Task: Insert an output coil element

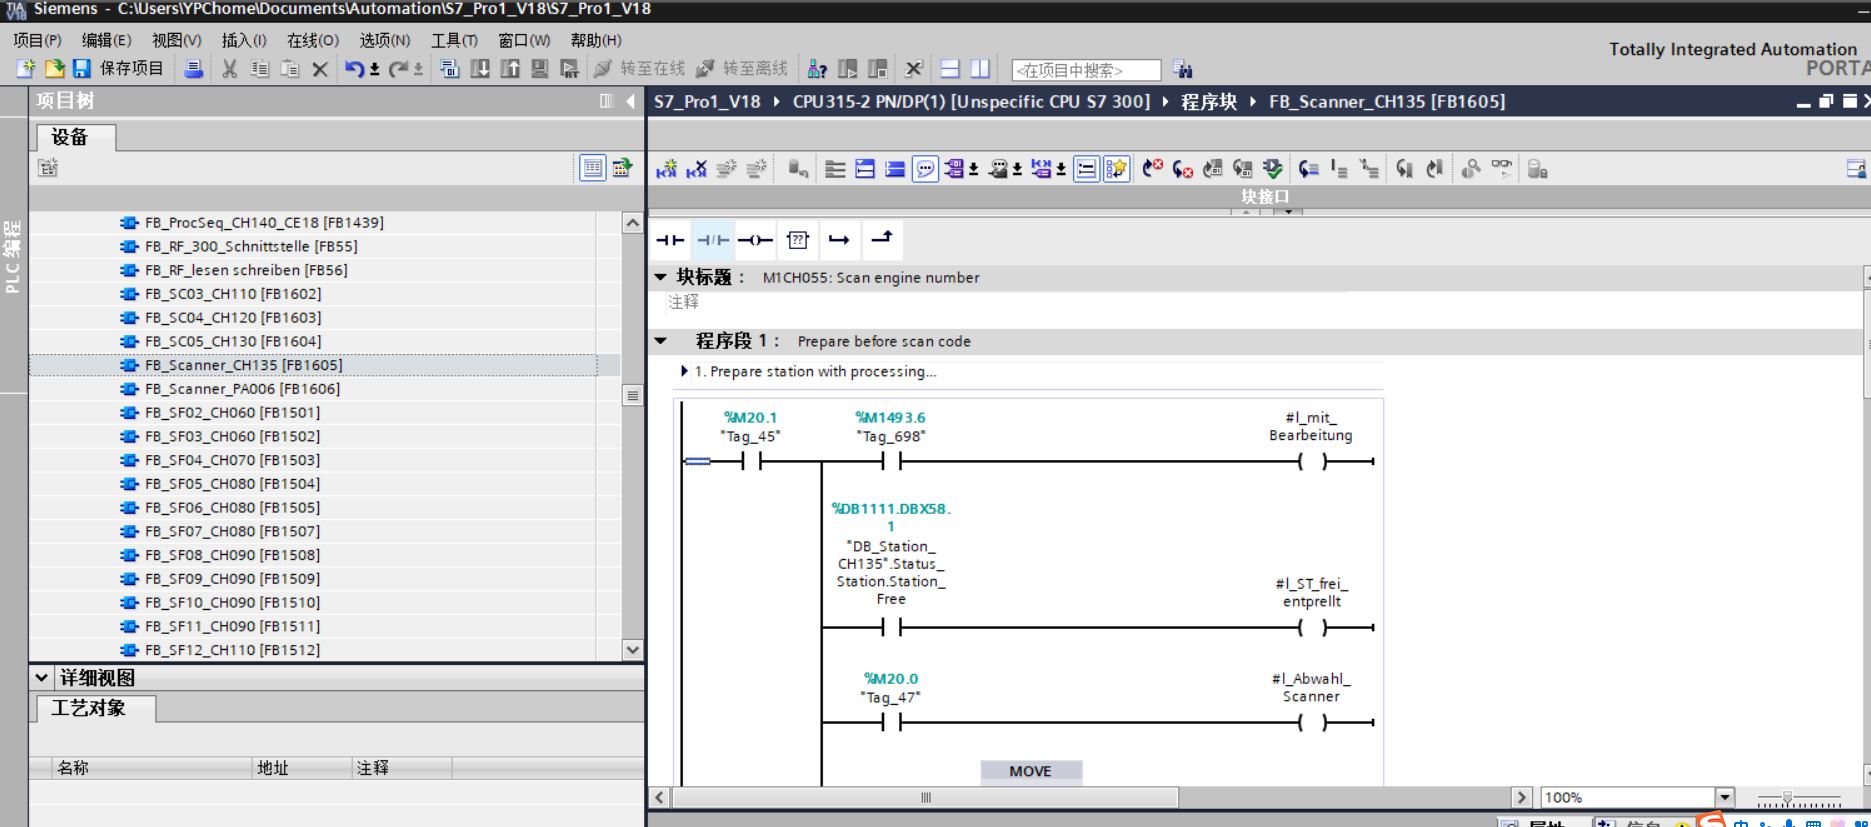Action: (755, 240)
